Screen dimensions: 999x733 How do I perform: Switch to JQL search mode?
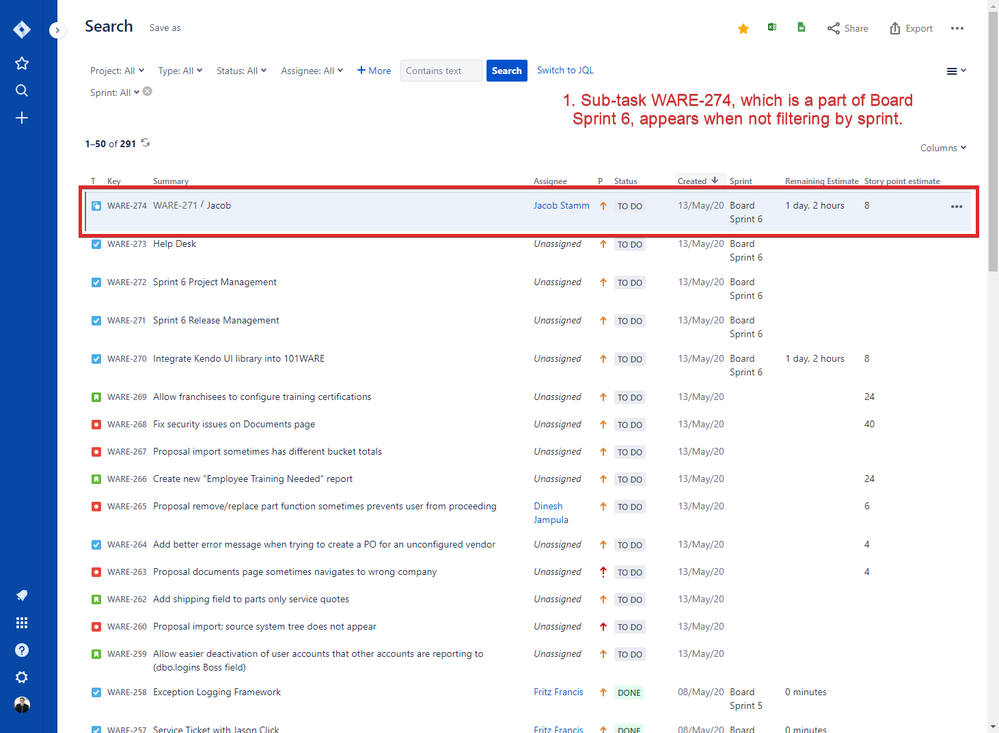(x=565, y=70)
